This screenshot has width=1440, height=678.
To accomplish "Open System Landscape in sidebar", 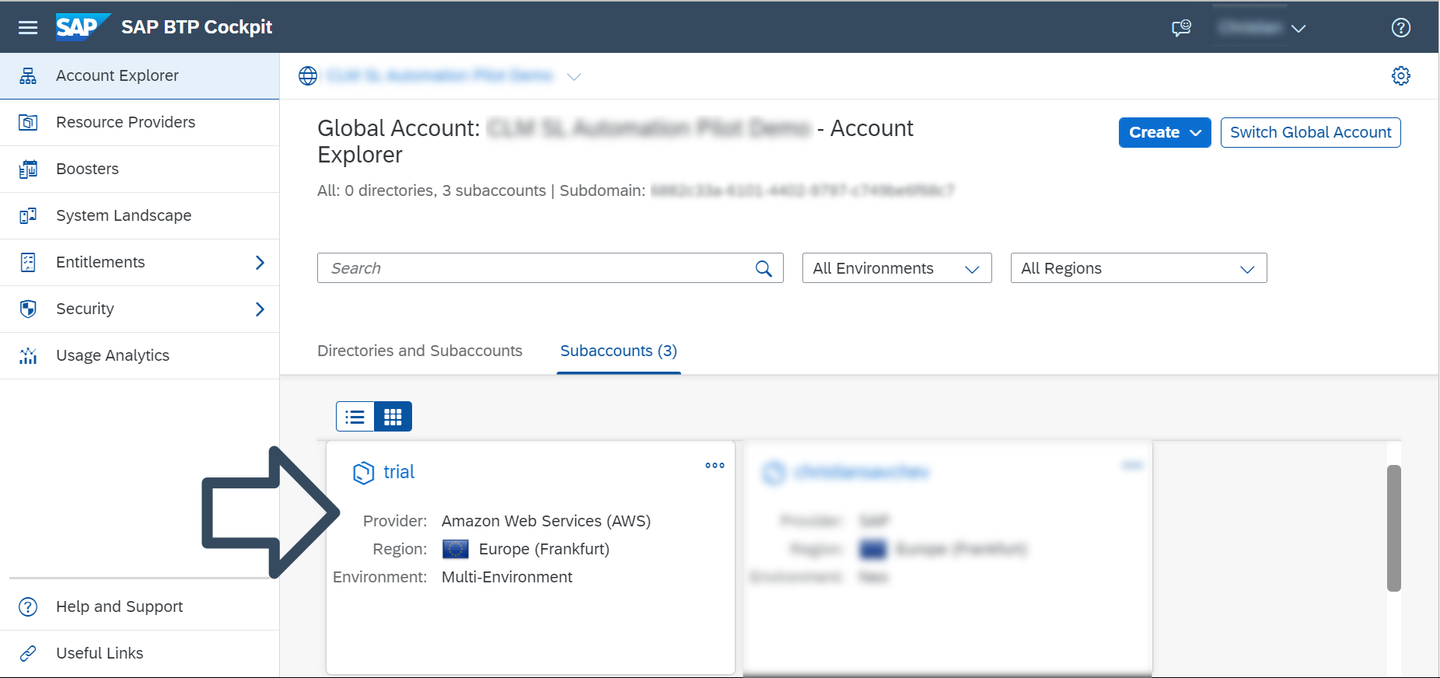I will click(x=139, y=215).
